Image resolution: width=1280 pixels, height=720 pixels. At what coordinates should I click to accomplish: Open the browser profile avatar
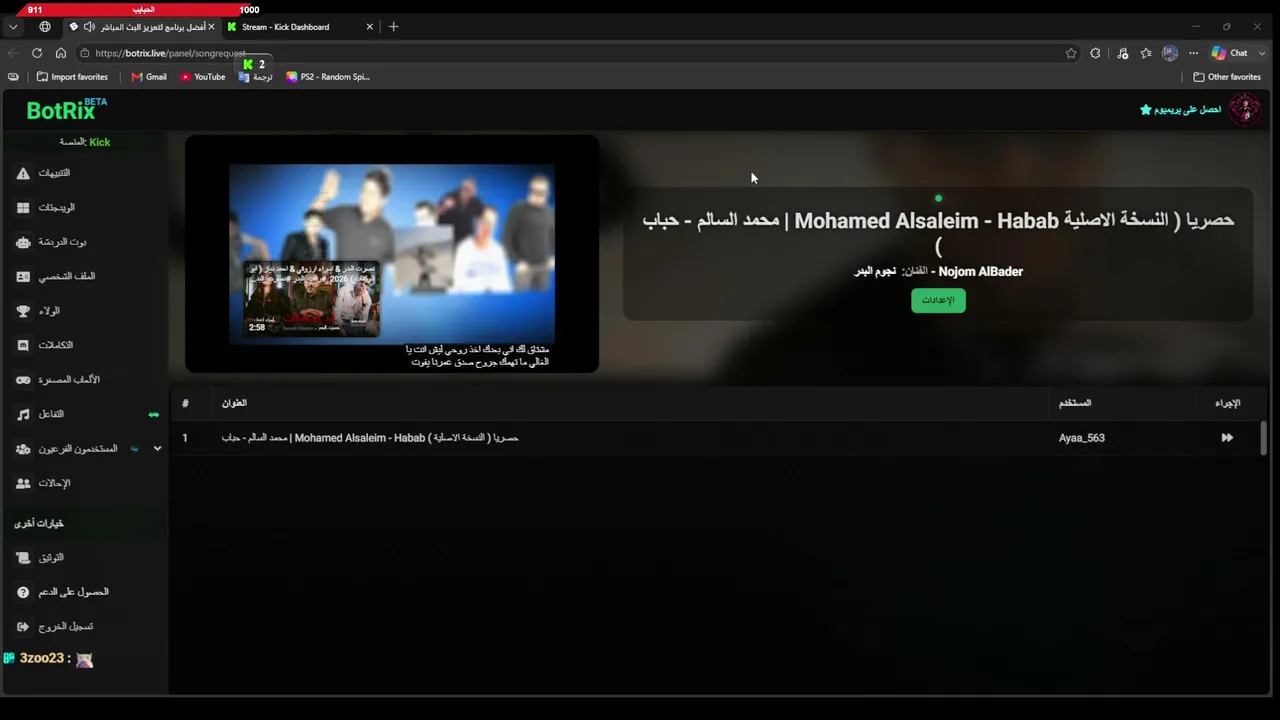coord(1170,53)
